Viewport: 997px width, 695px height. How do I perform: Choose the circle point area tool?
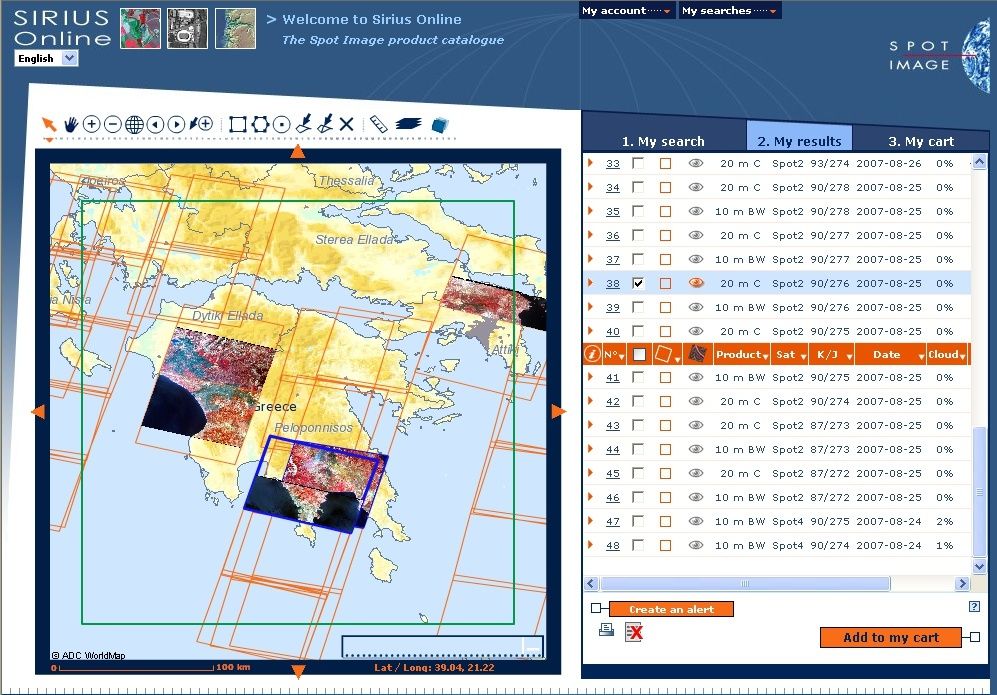point(282,124)
